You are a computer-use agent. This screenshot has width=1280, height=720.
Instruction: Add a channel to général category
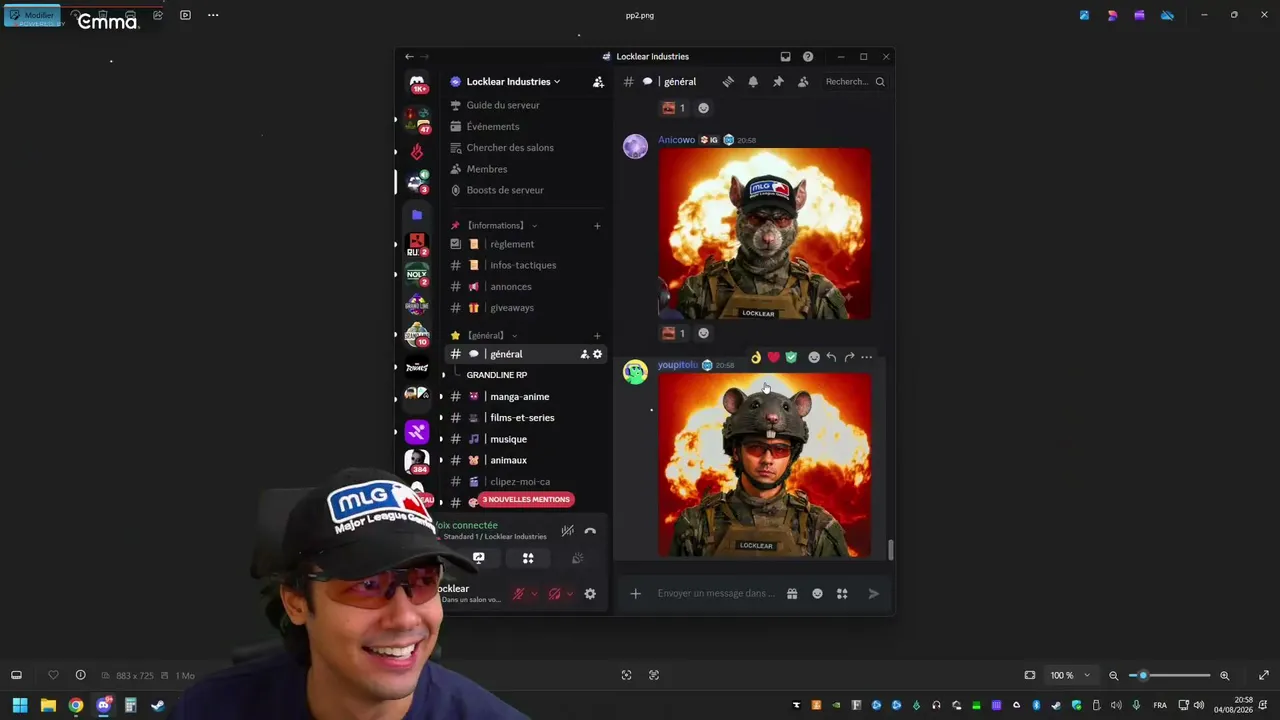coord(597,336)
